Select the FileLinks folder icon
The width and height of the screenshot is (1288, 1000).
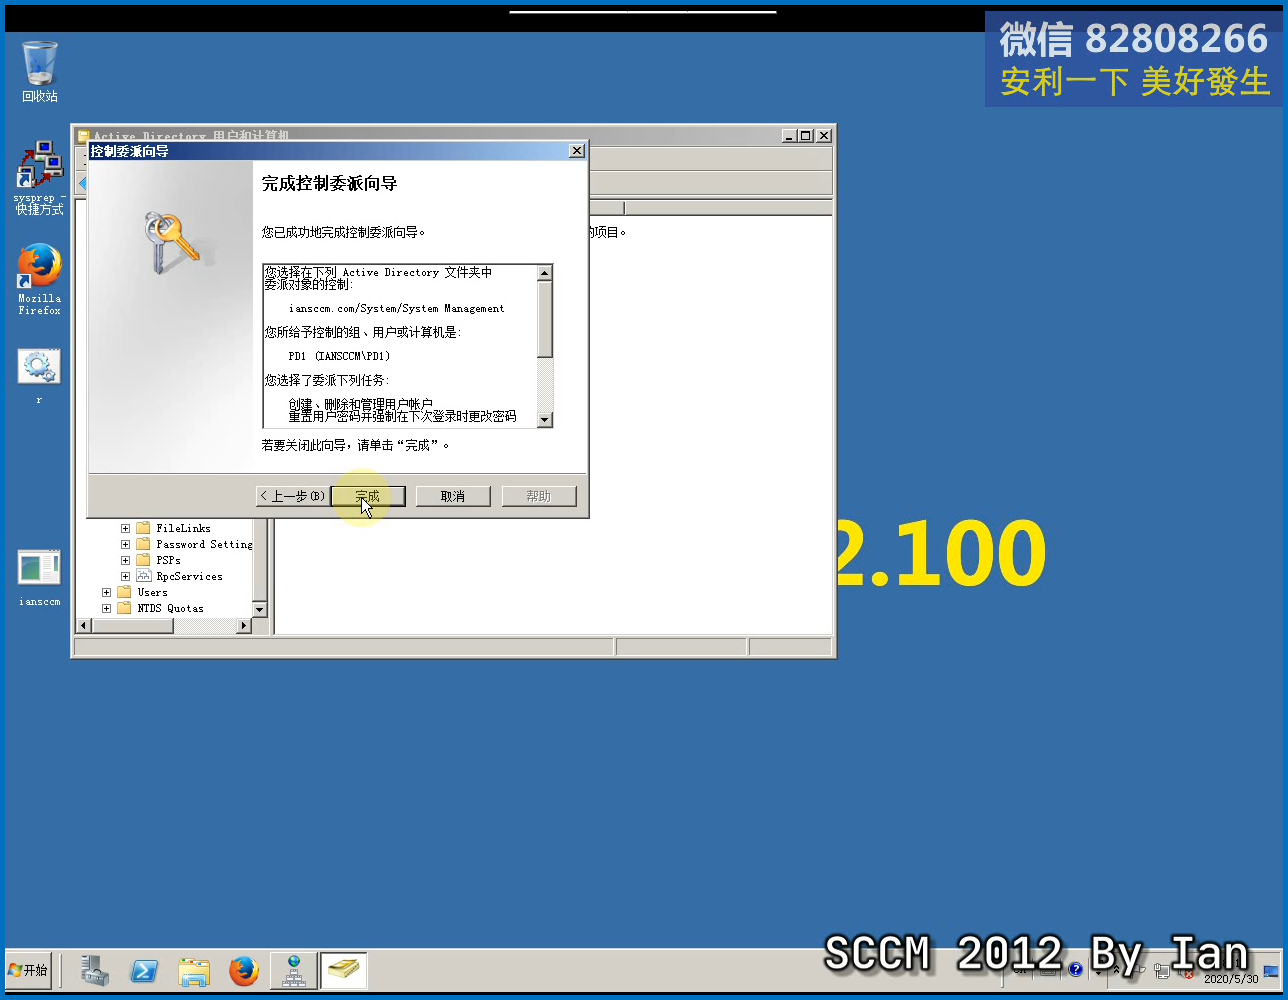[x=143, y=528]
